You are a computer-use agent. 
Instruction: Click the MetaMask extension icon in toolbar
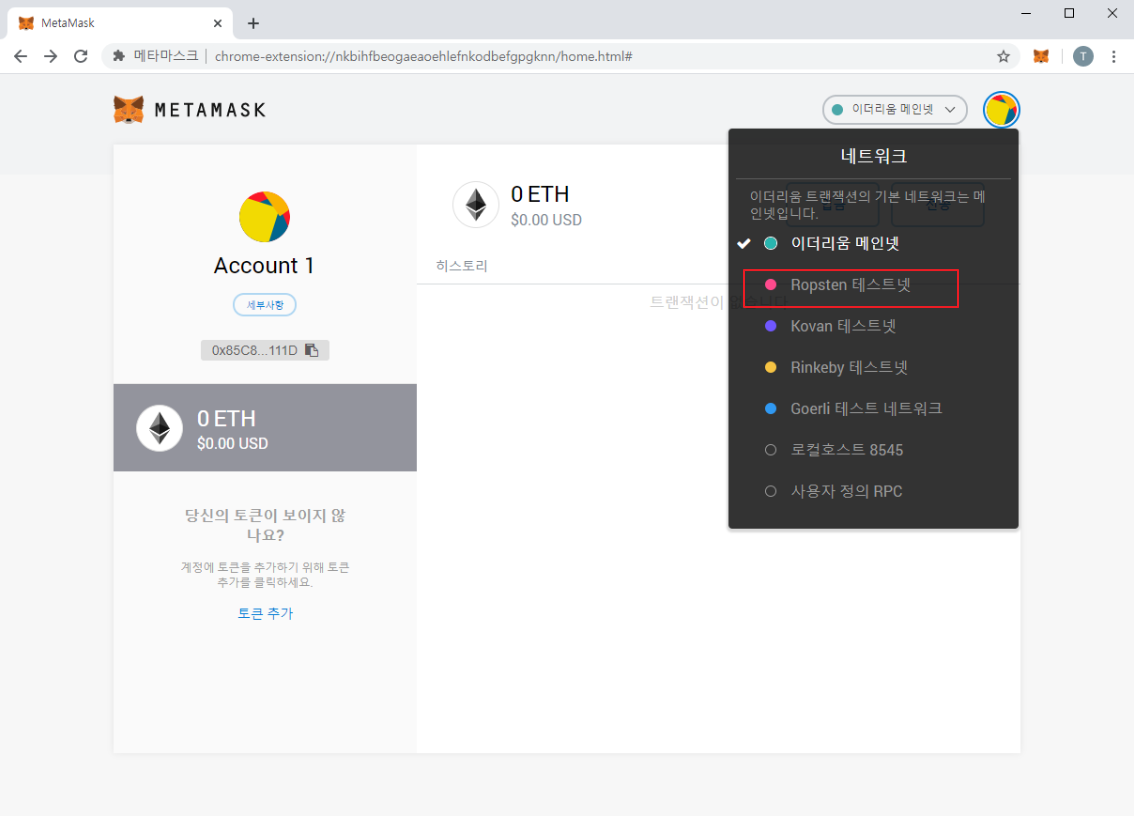(1041, 56)
